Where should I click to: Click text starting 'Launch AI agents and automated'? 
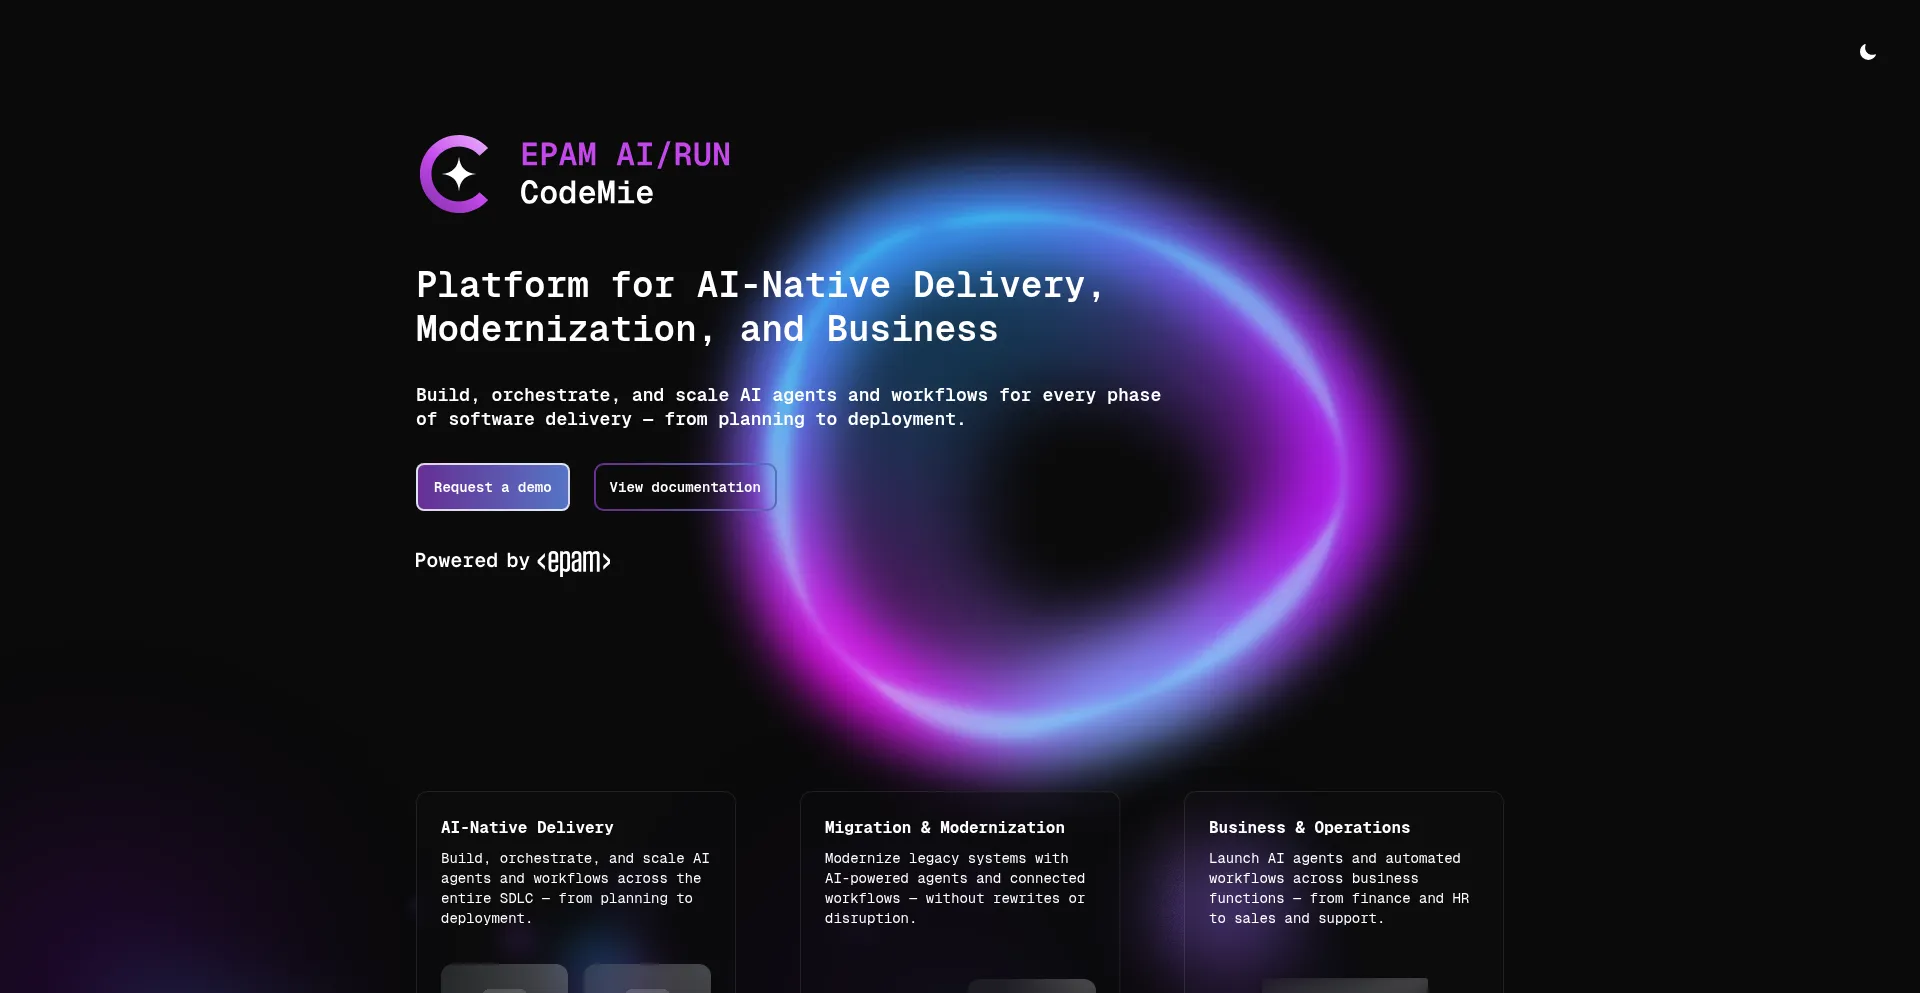(1339, 888)
